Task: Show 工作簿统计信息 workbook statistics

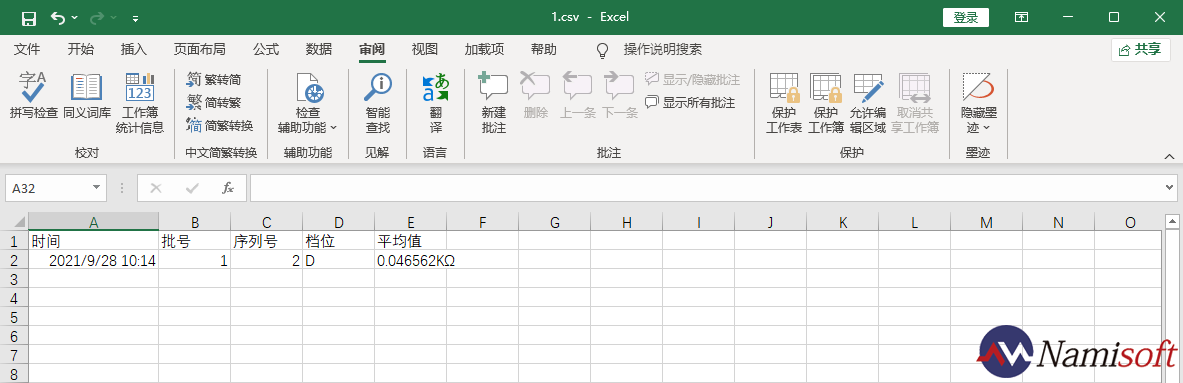Action: pyautogui.click(x=140, y=103)
